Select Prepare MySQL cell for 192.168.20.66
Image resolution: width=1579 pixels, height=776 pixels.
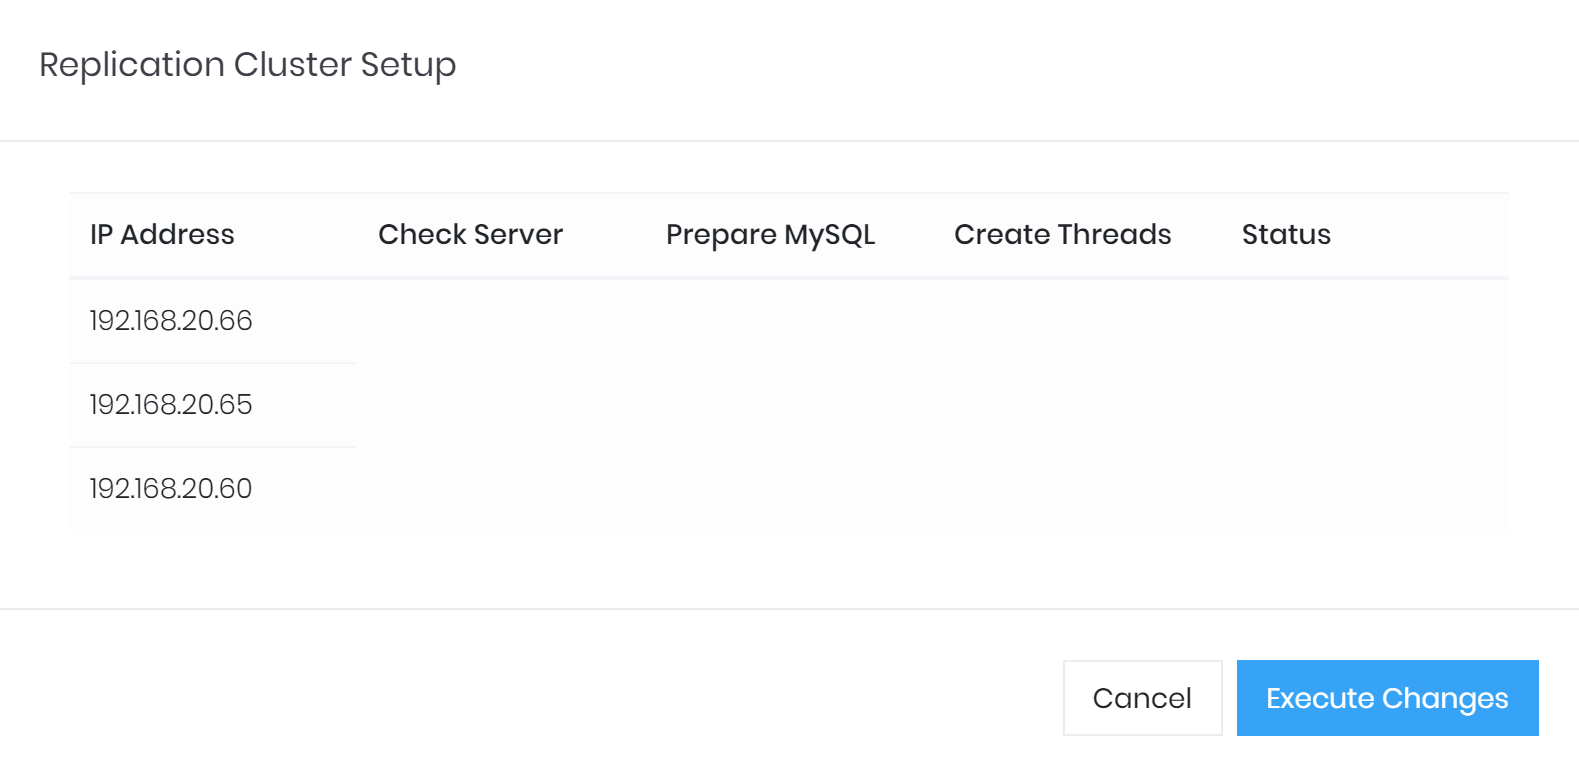[x=789, y=321]
